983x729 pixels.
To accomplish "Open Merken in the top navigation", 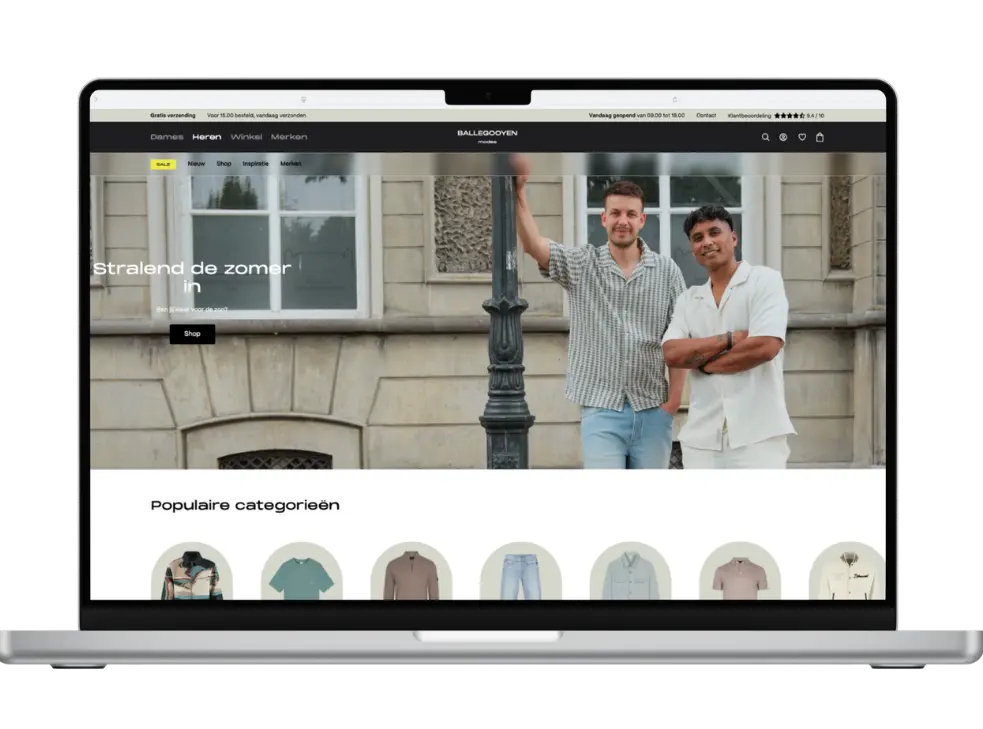I will point(289,137).
